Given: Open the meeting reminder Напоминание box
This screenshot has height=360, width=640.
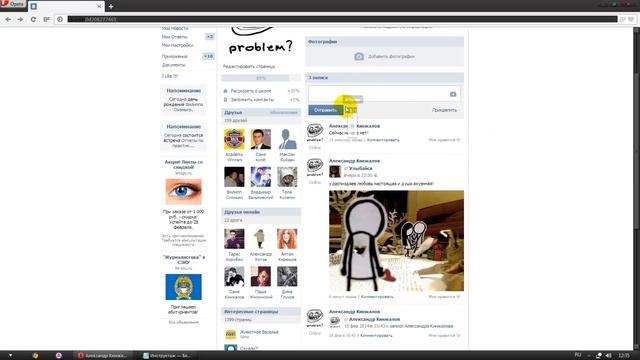Looking at the screenshot, I should [183, 136].
